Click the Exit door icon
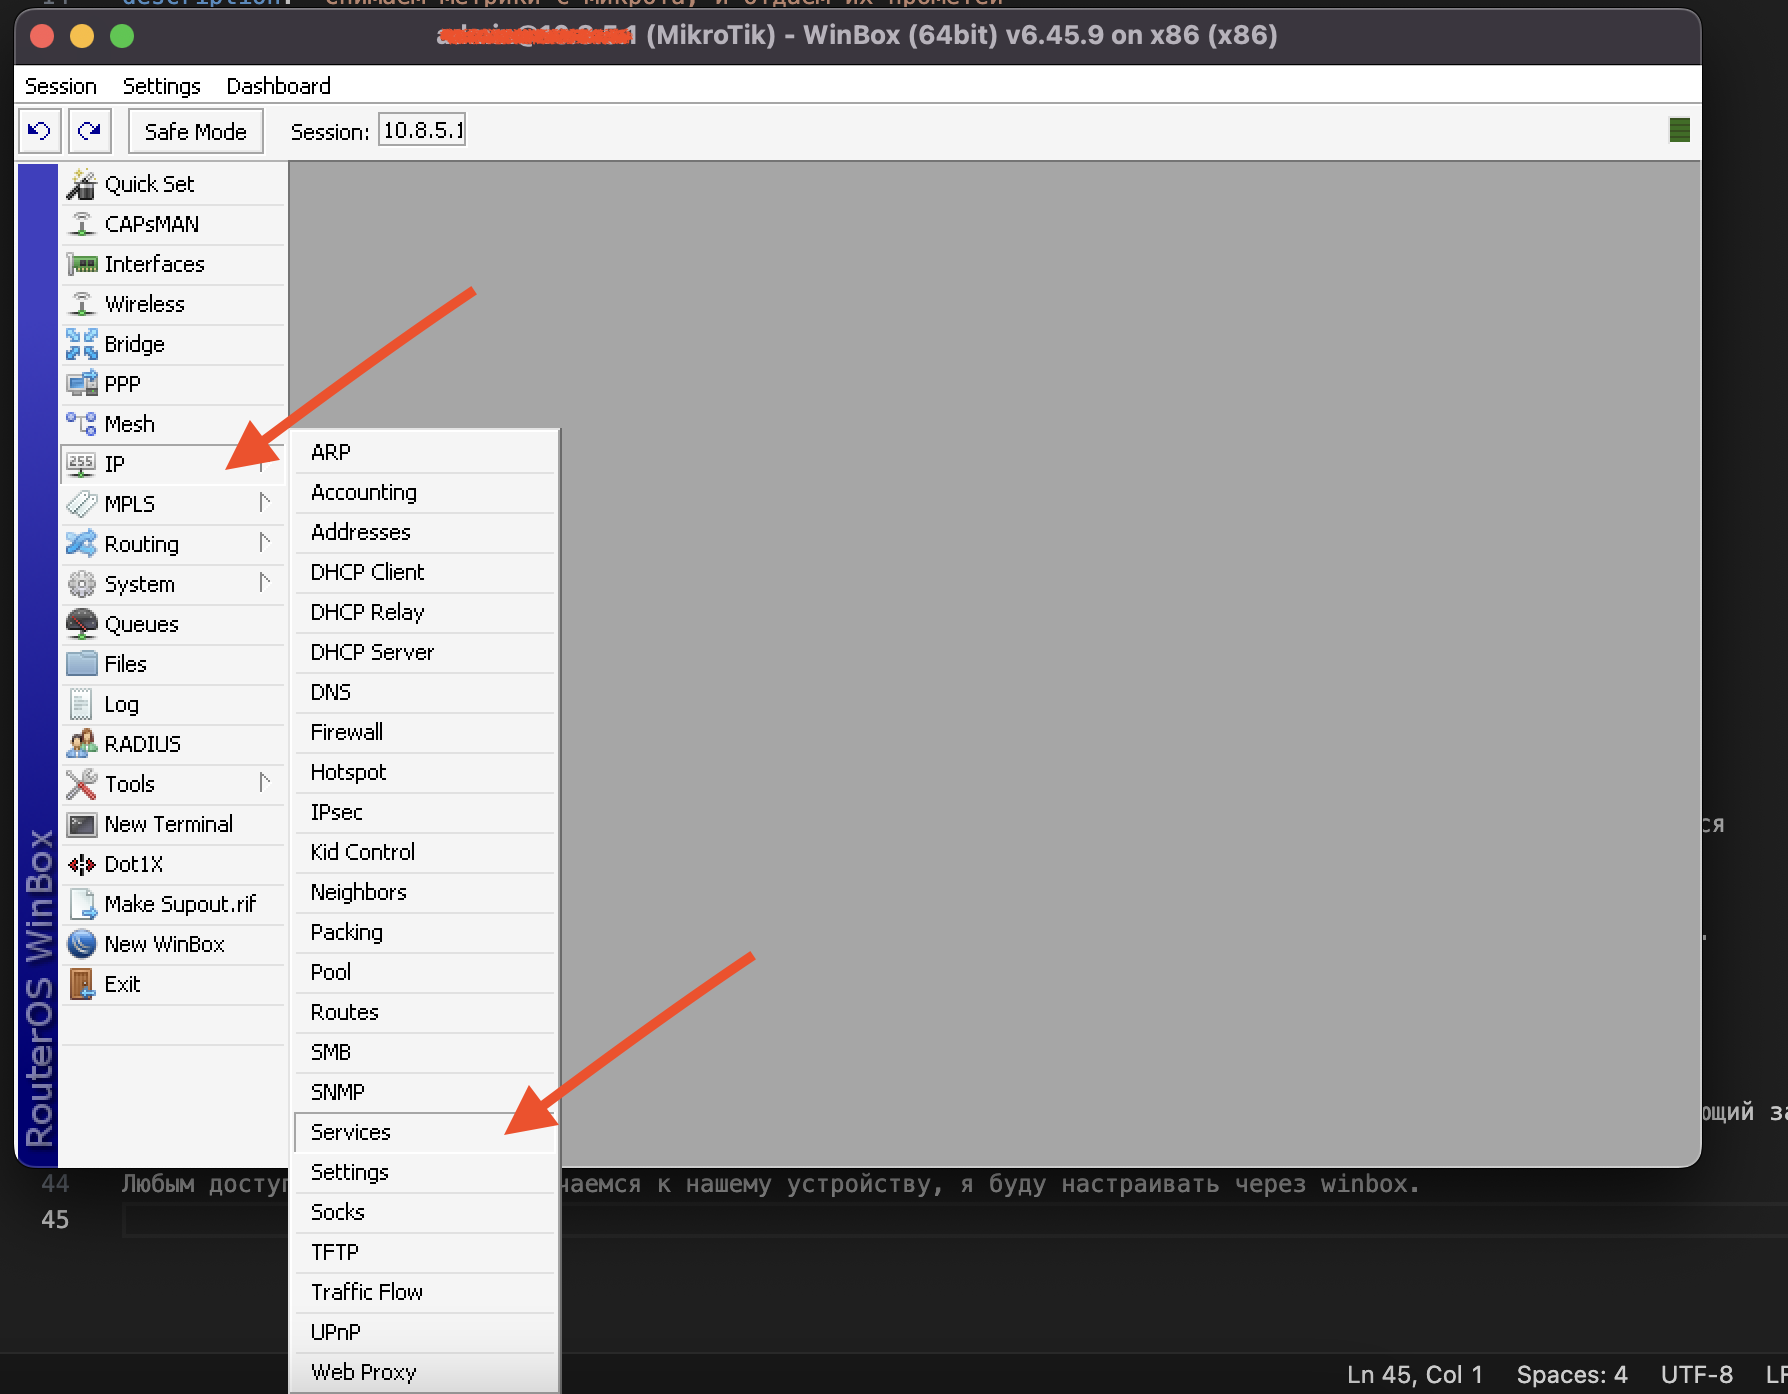 tap(81, 984)
